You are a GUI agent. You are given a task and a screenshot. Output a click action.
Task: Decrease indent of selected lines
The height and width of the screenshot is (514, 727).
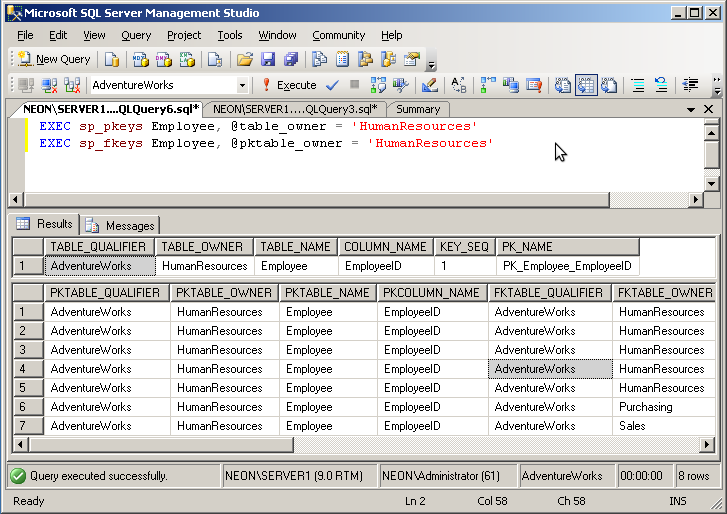pyautogui.click(x=690, y=85)
